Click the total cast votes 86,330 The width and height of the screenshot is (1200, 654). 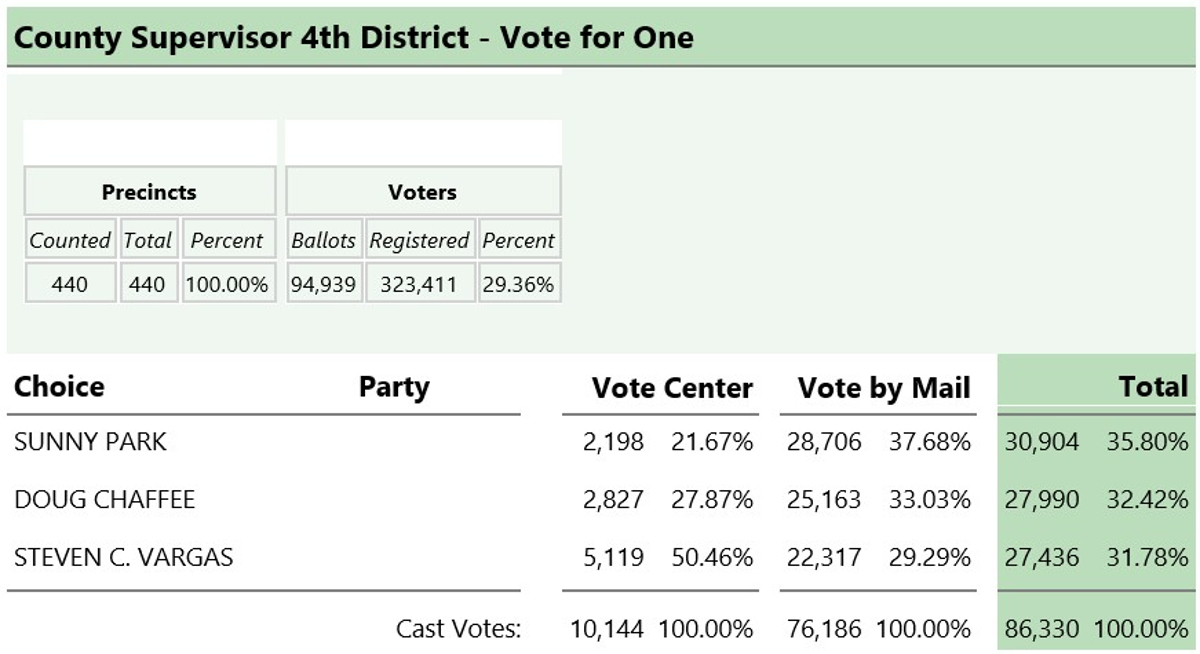pyautogui.click(x=1042, y=629)
